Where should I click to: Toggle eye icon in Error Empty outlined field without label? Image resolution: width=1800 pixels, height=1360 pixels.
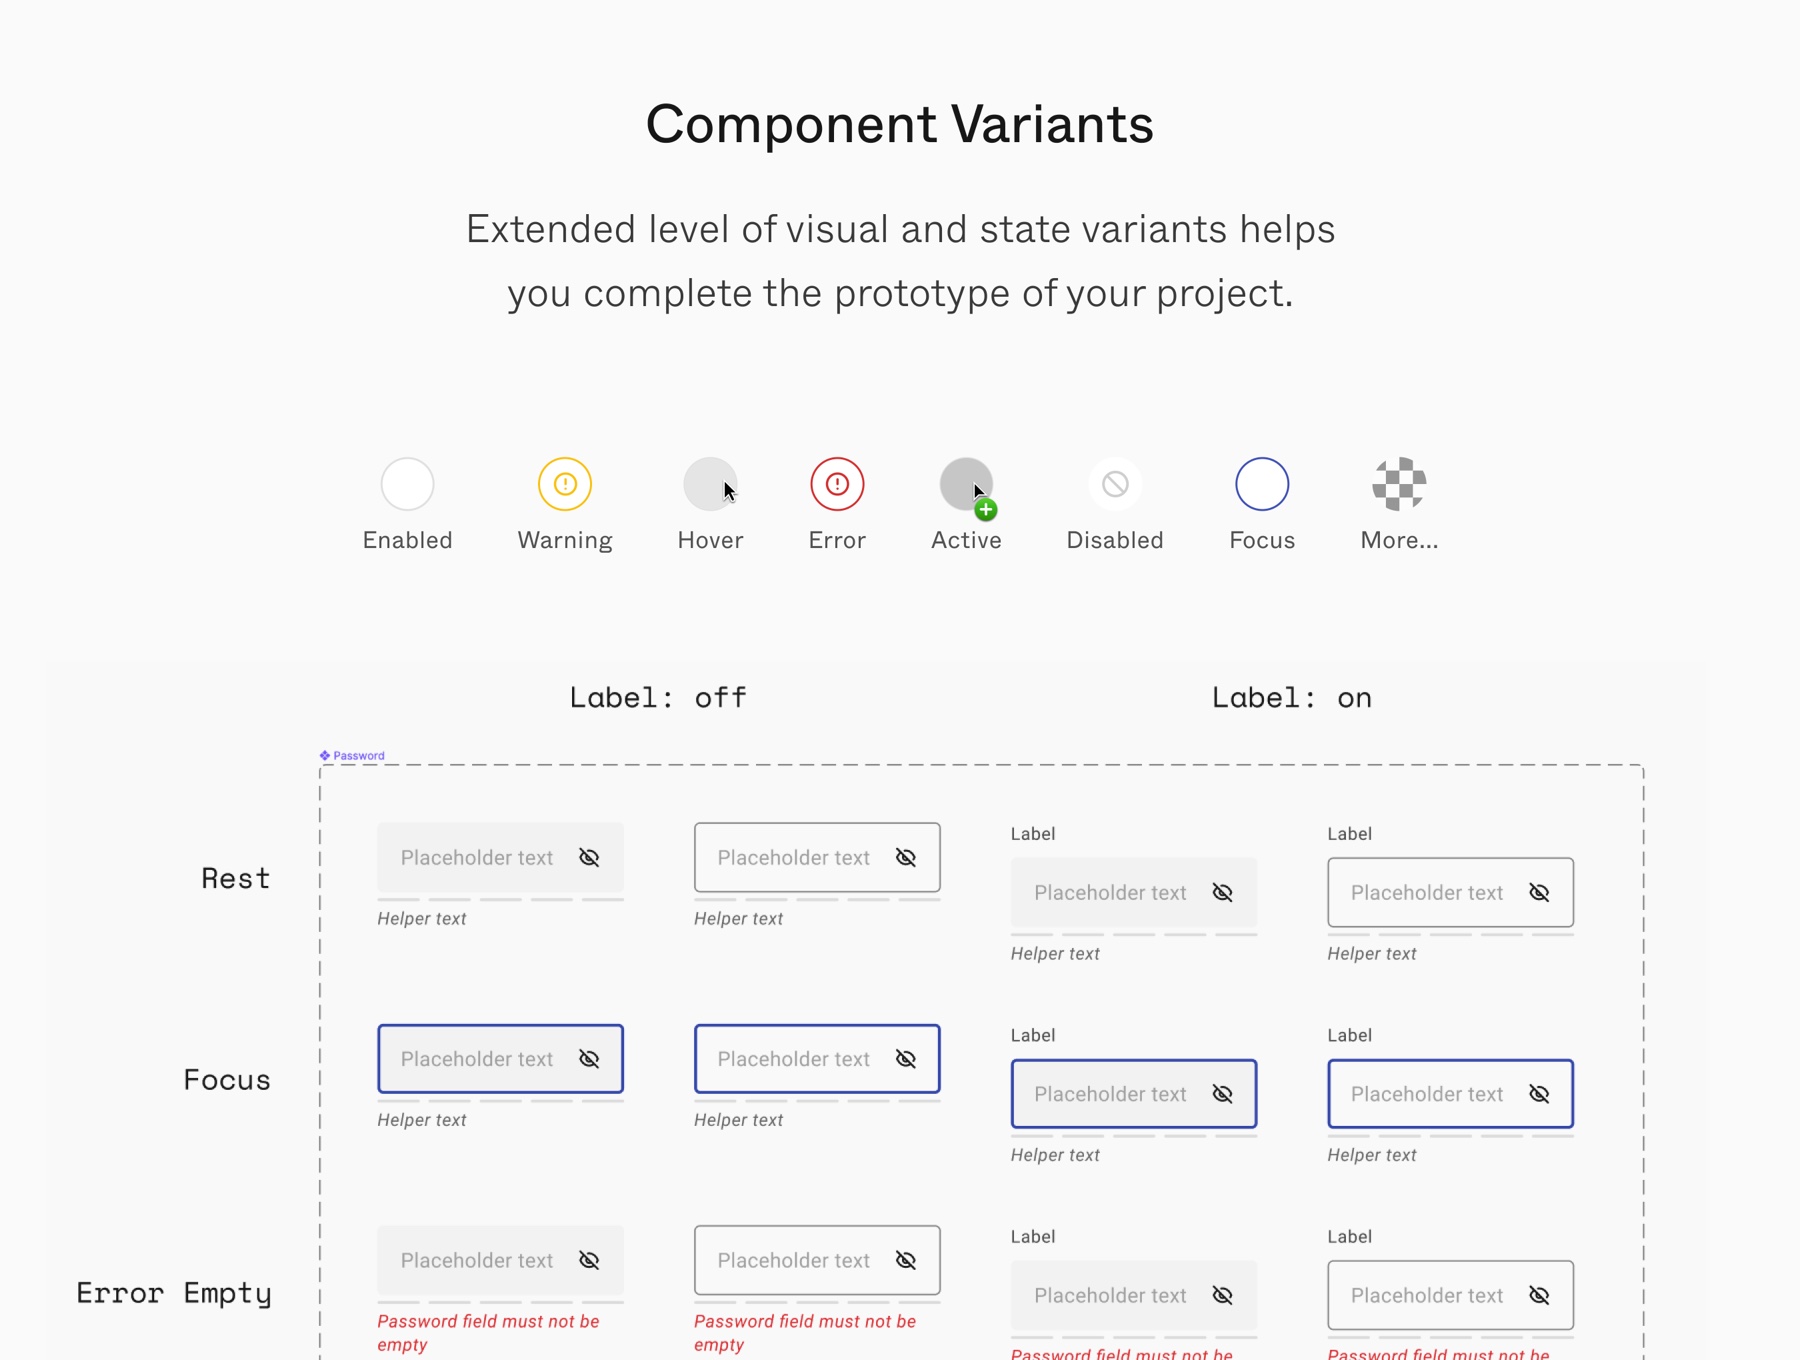pos(906,1261)
